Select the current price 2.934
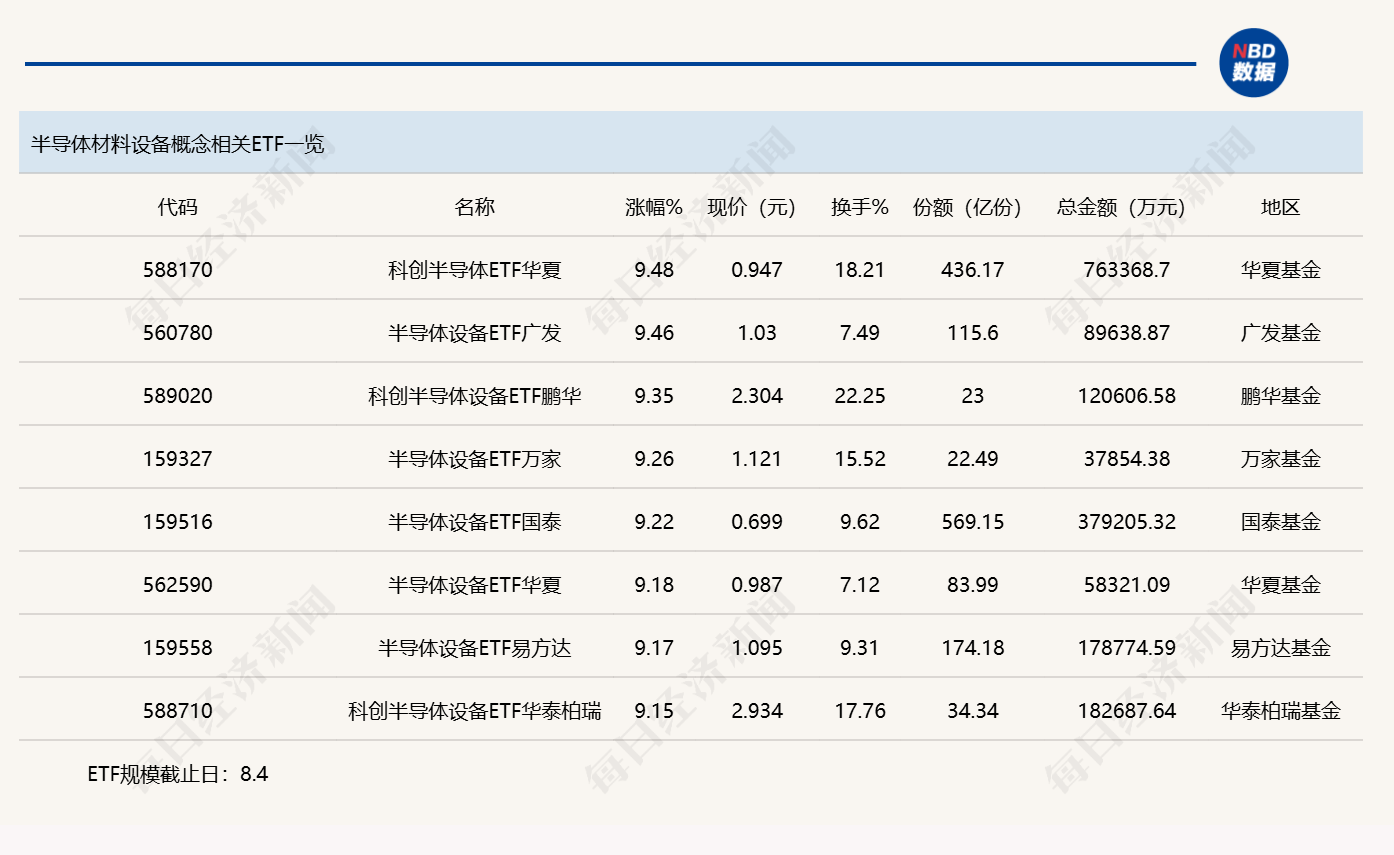The image size is (1394, 855). point(757,711)
